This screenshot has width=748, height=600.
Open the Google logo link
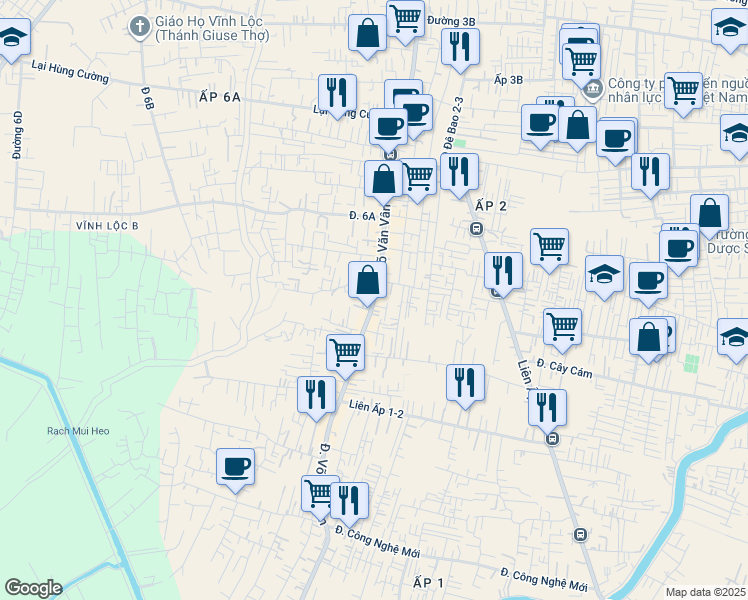click(x=33, y=588)
